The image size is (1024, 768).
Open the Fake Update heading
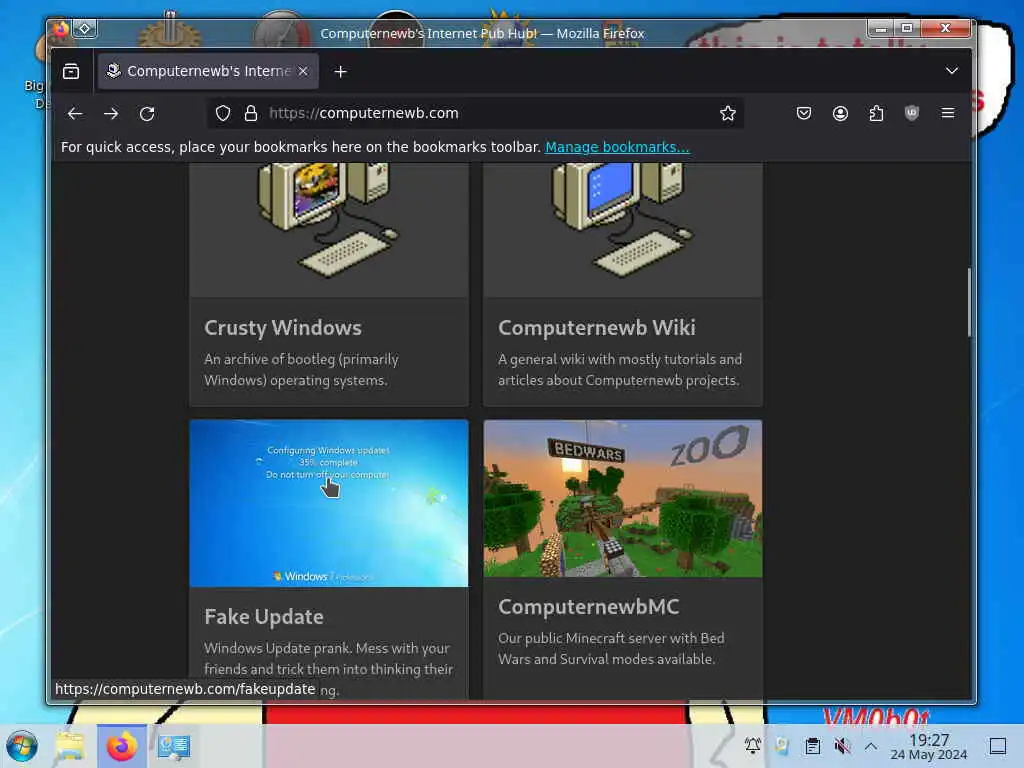click(x=264, y=616)
